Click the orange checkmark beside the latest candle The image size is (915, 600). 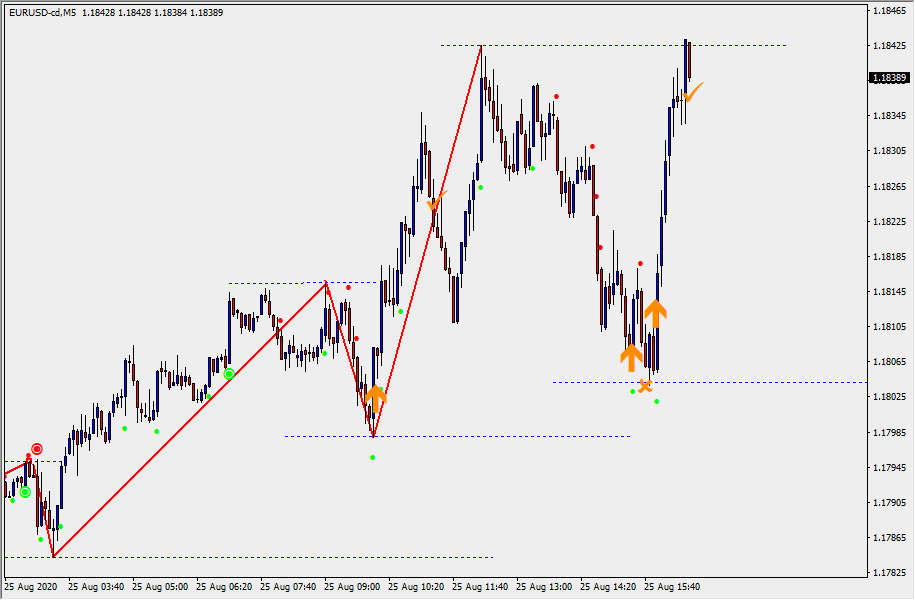(693, 92)
